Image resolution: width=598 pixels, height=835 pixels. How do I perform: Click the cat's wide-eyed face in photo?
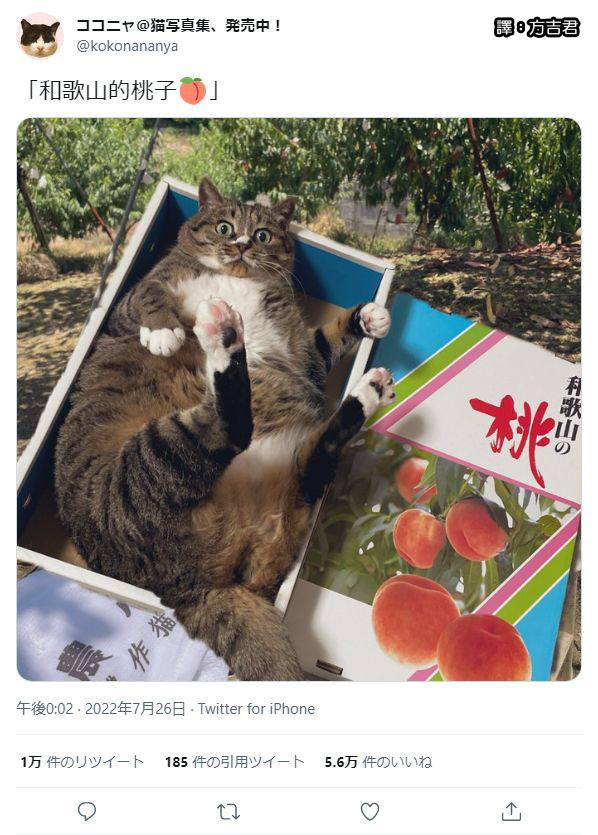coord(243,236)
